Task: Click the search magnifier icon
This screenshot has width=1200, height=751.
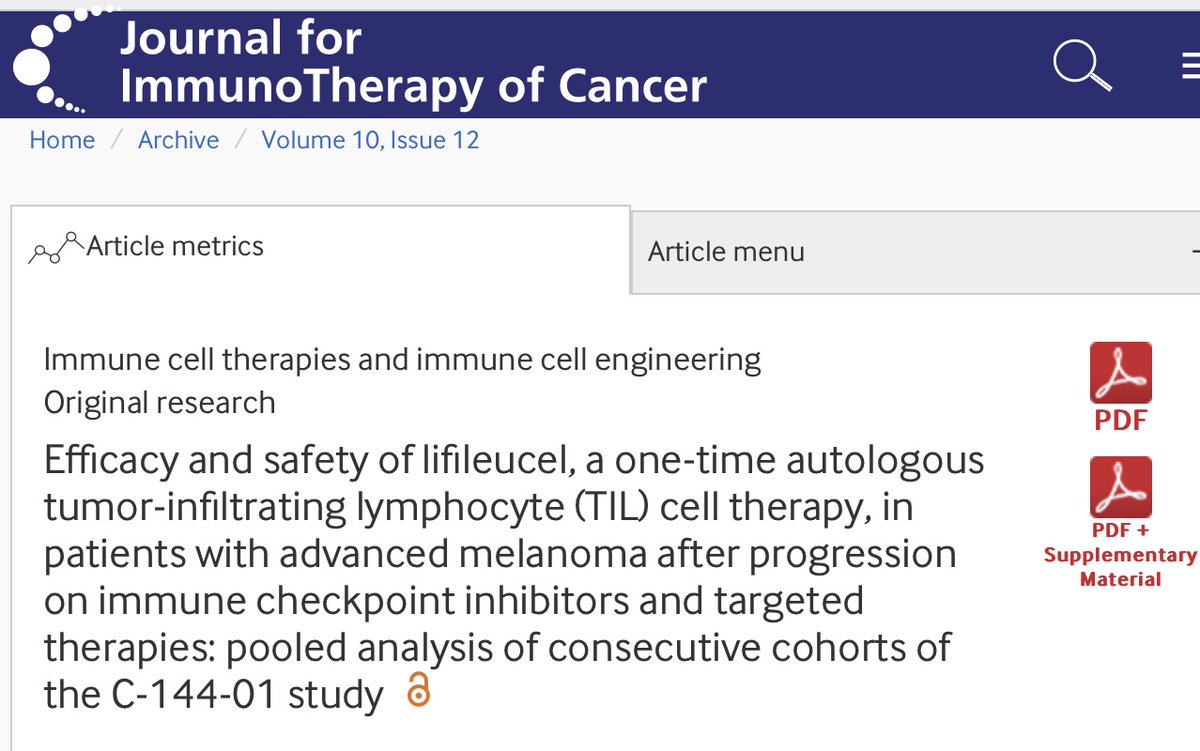Action: pos(1082,66)
